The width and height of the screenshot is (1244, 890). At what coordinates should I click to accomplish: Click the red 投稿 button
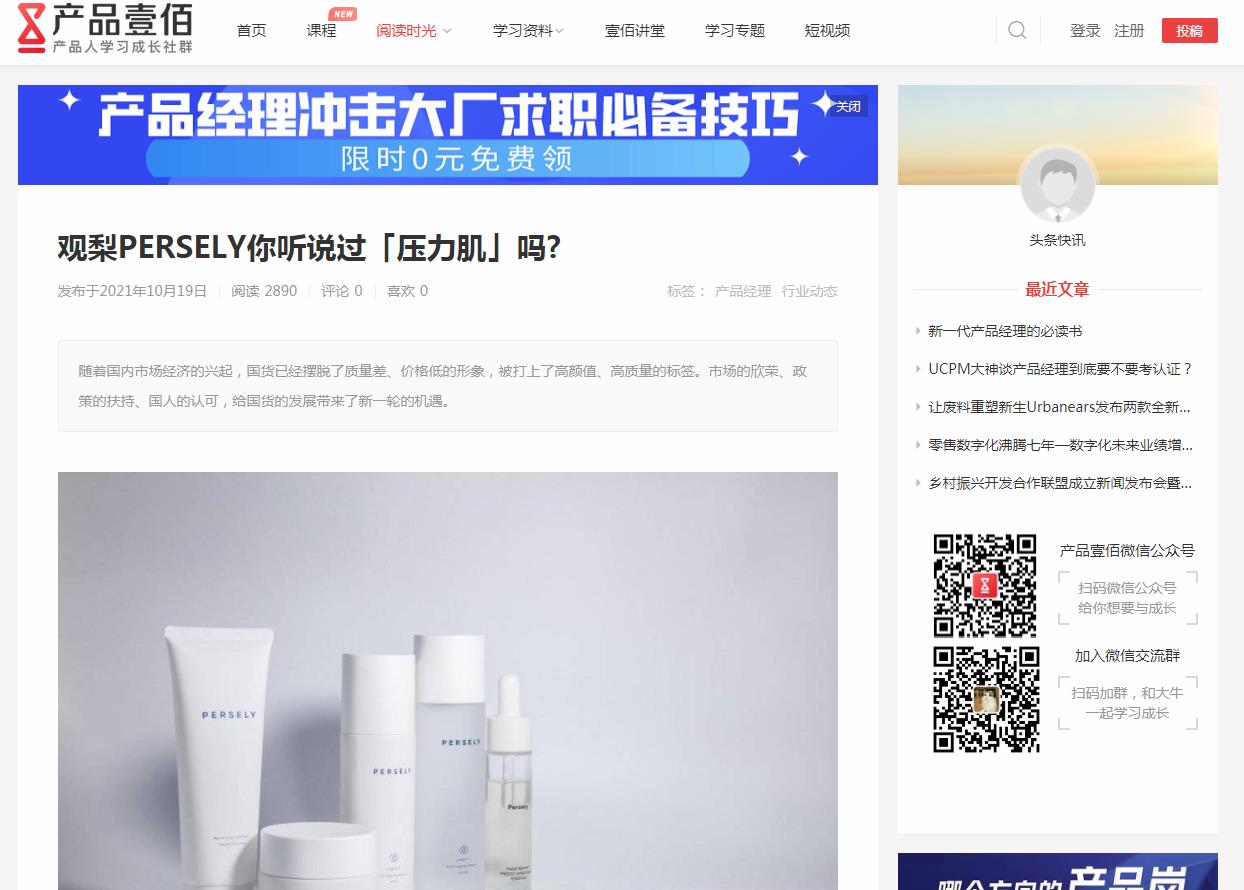(x=1190, y=31)
